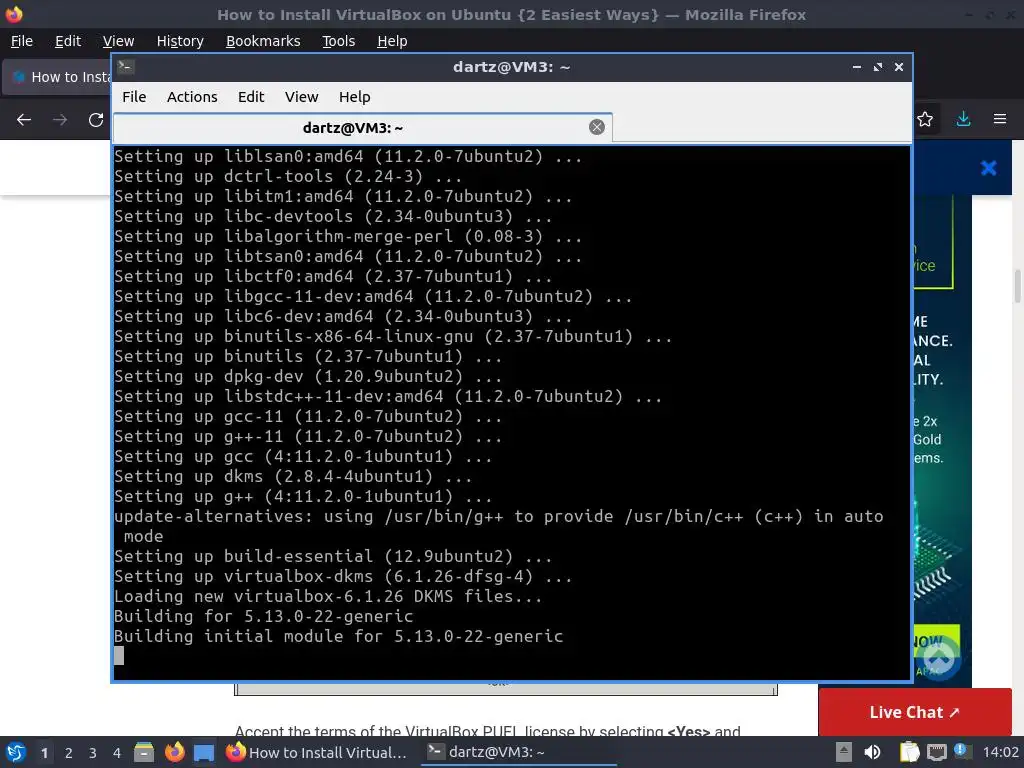Click the terminal icon in the title bar

(x=126, y=67)
